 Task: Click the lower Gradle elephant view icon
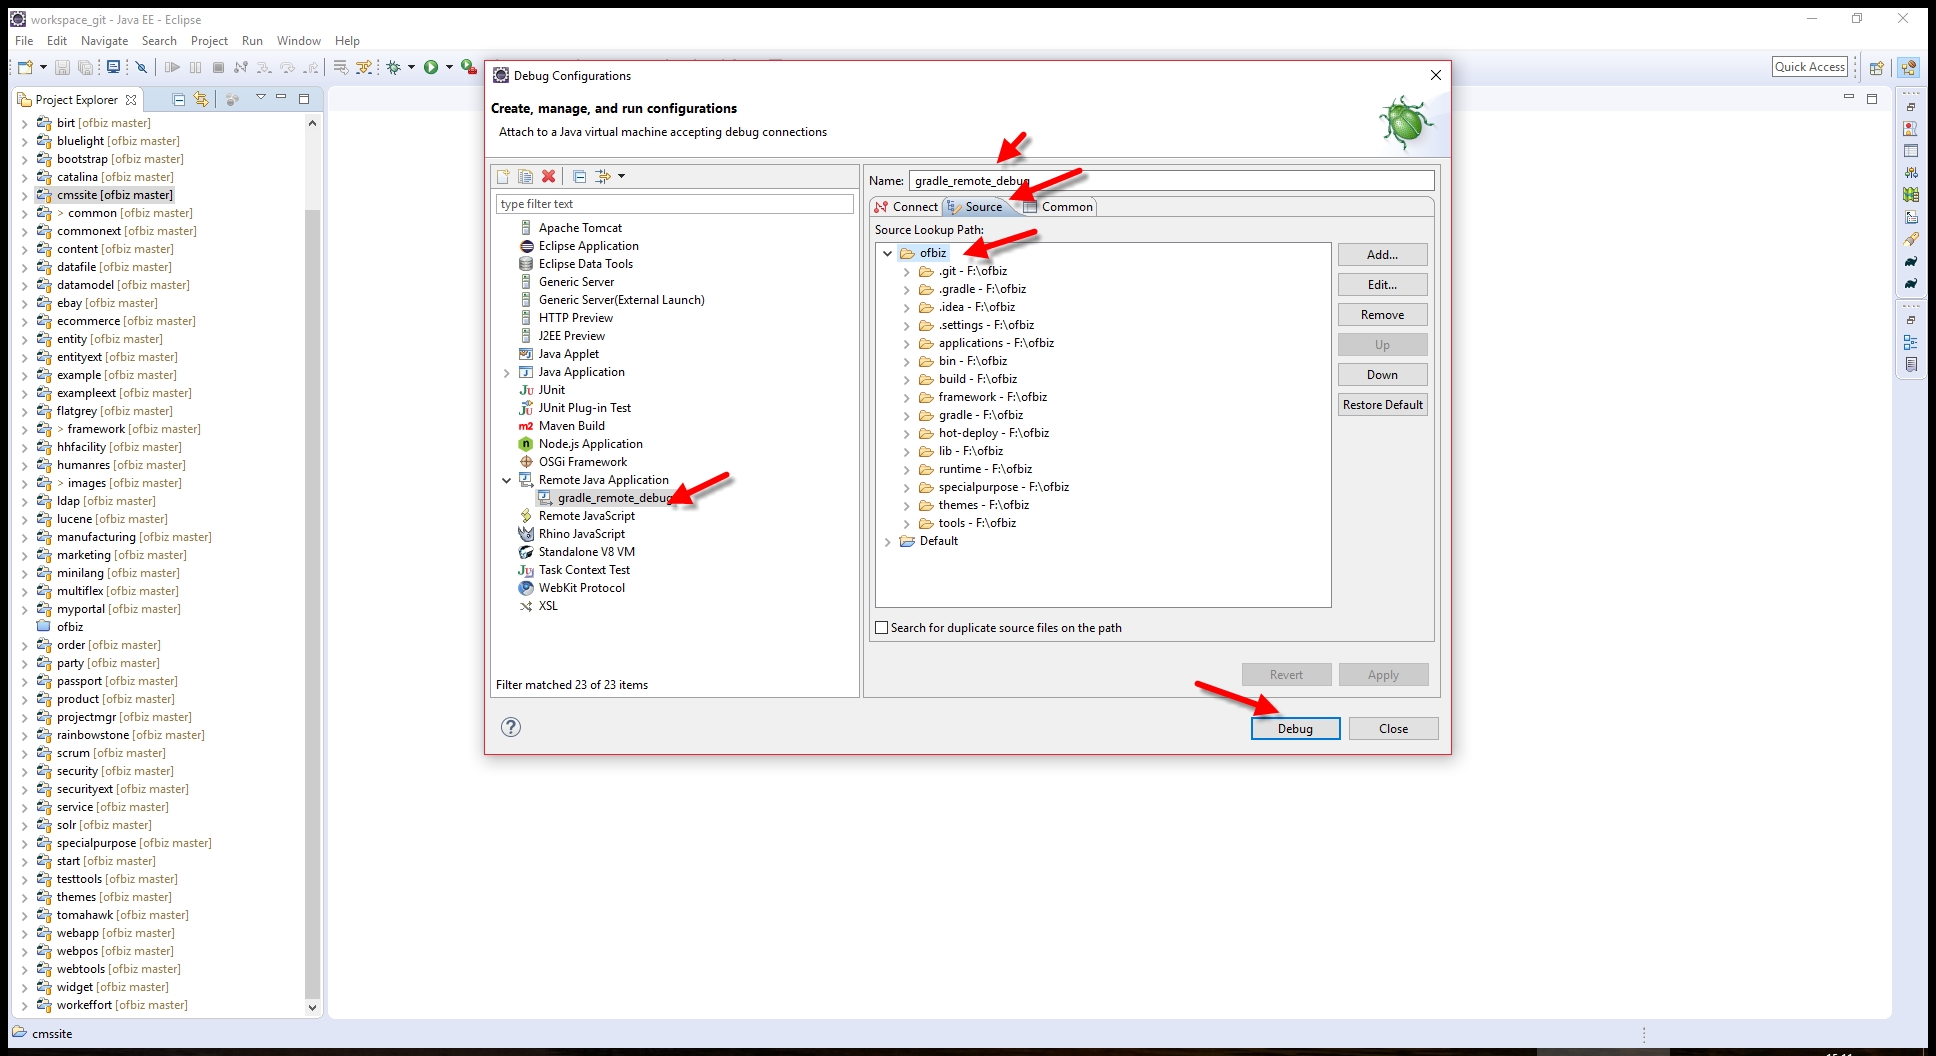click(1911, 283)
